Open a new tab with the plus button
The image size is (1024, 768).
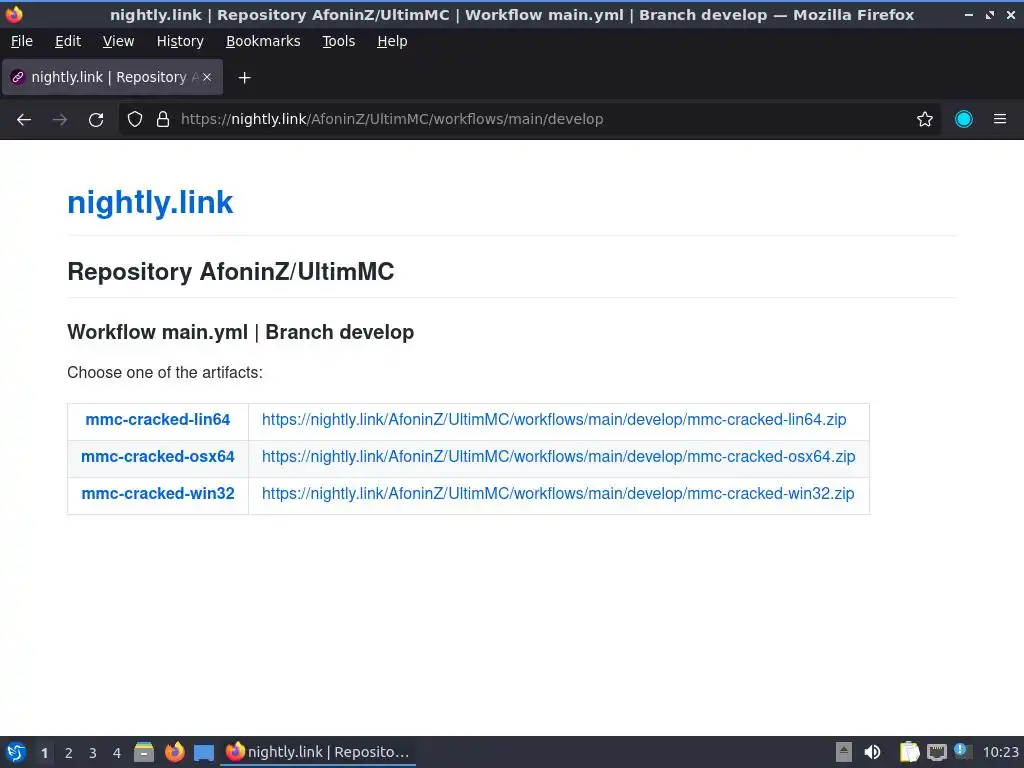click(244, 78)
